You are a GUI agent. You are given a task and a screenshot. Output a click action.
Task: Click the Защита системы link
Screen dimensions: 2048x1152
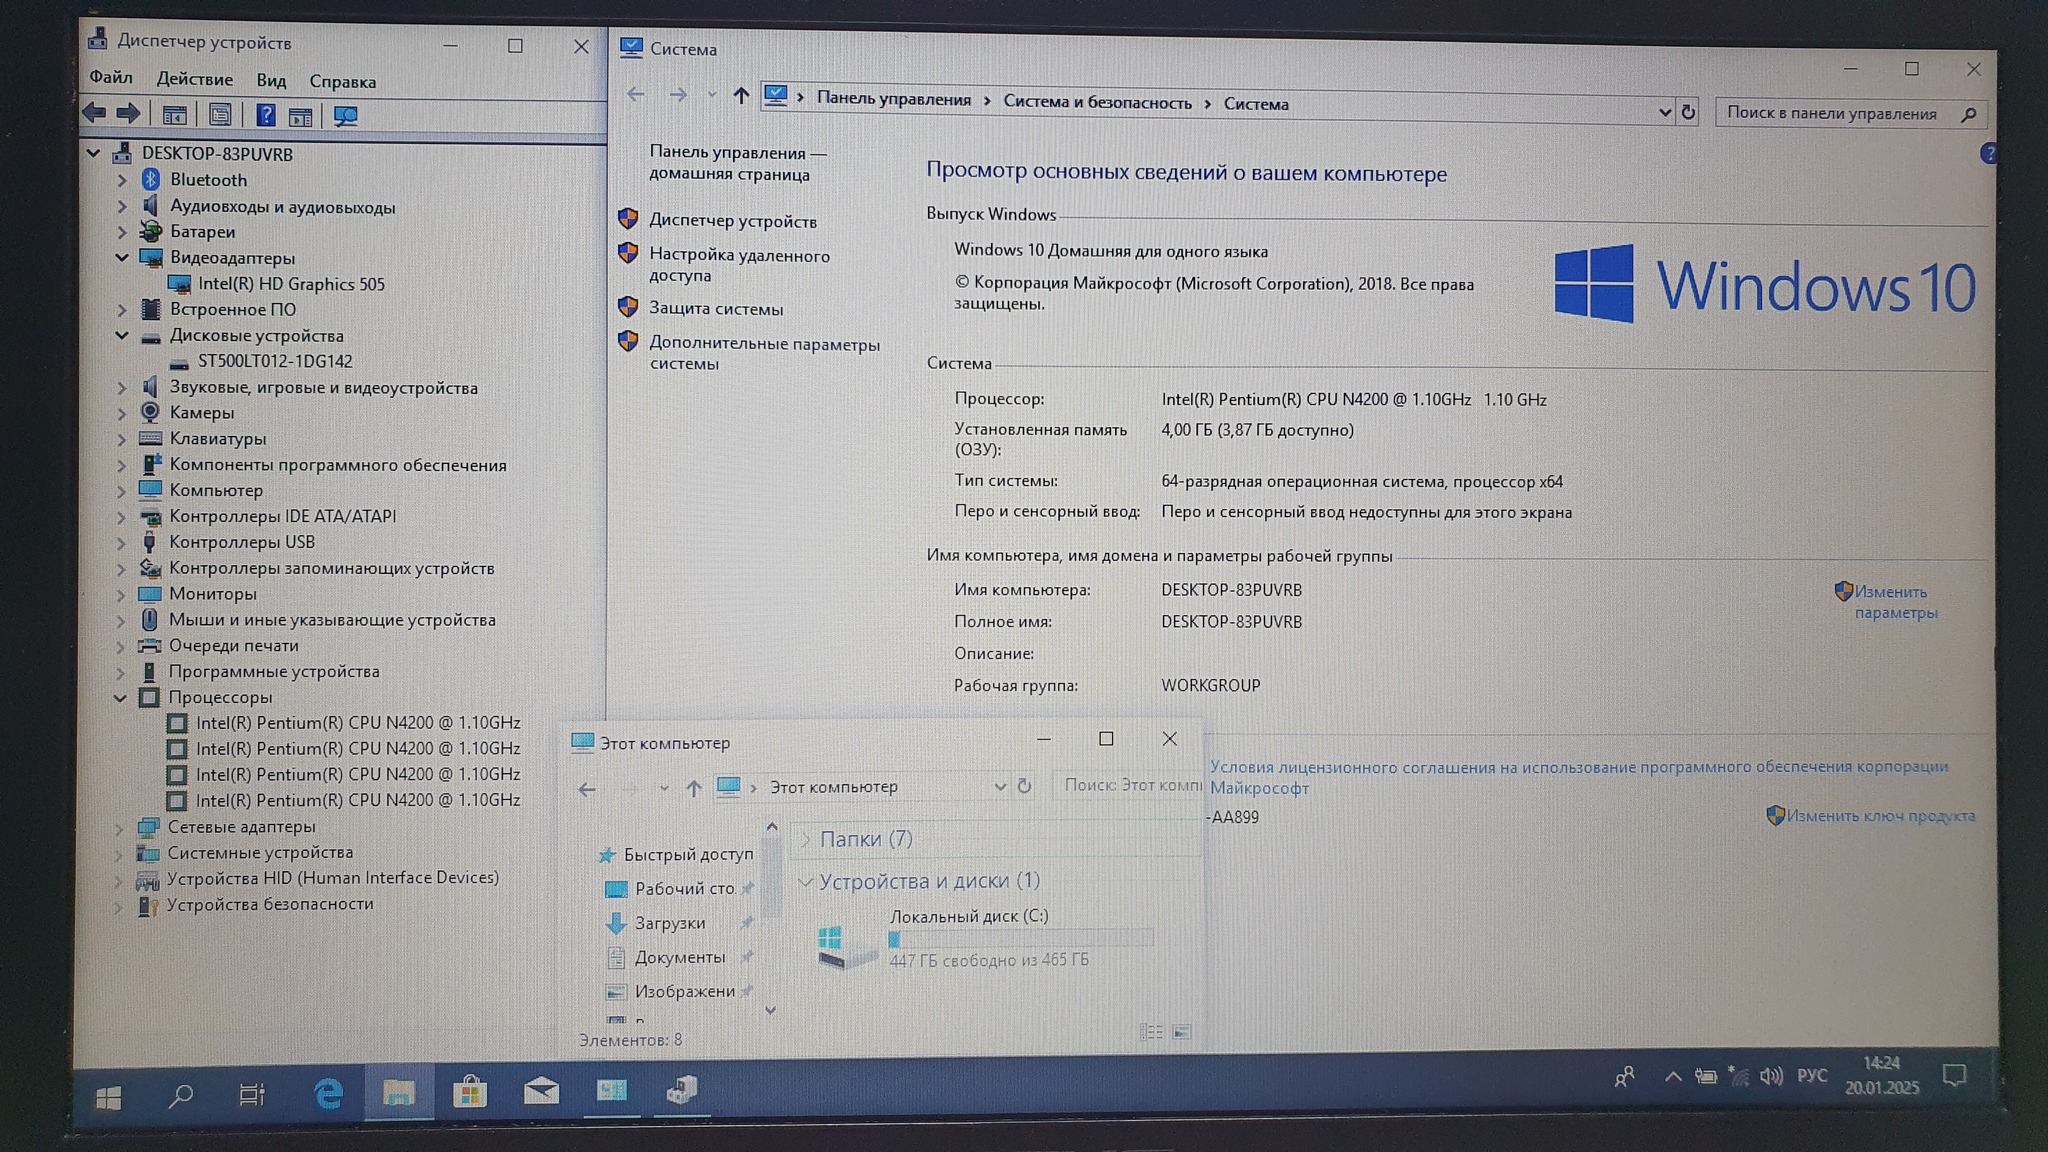click(716, 309)
